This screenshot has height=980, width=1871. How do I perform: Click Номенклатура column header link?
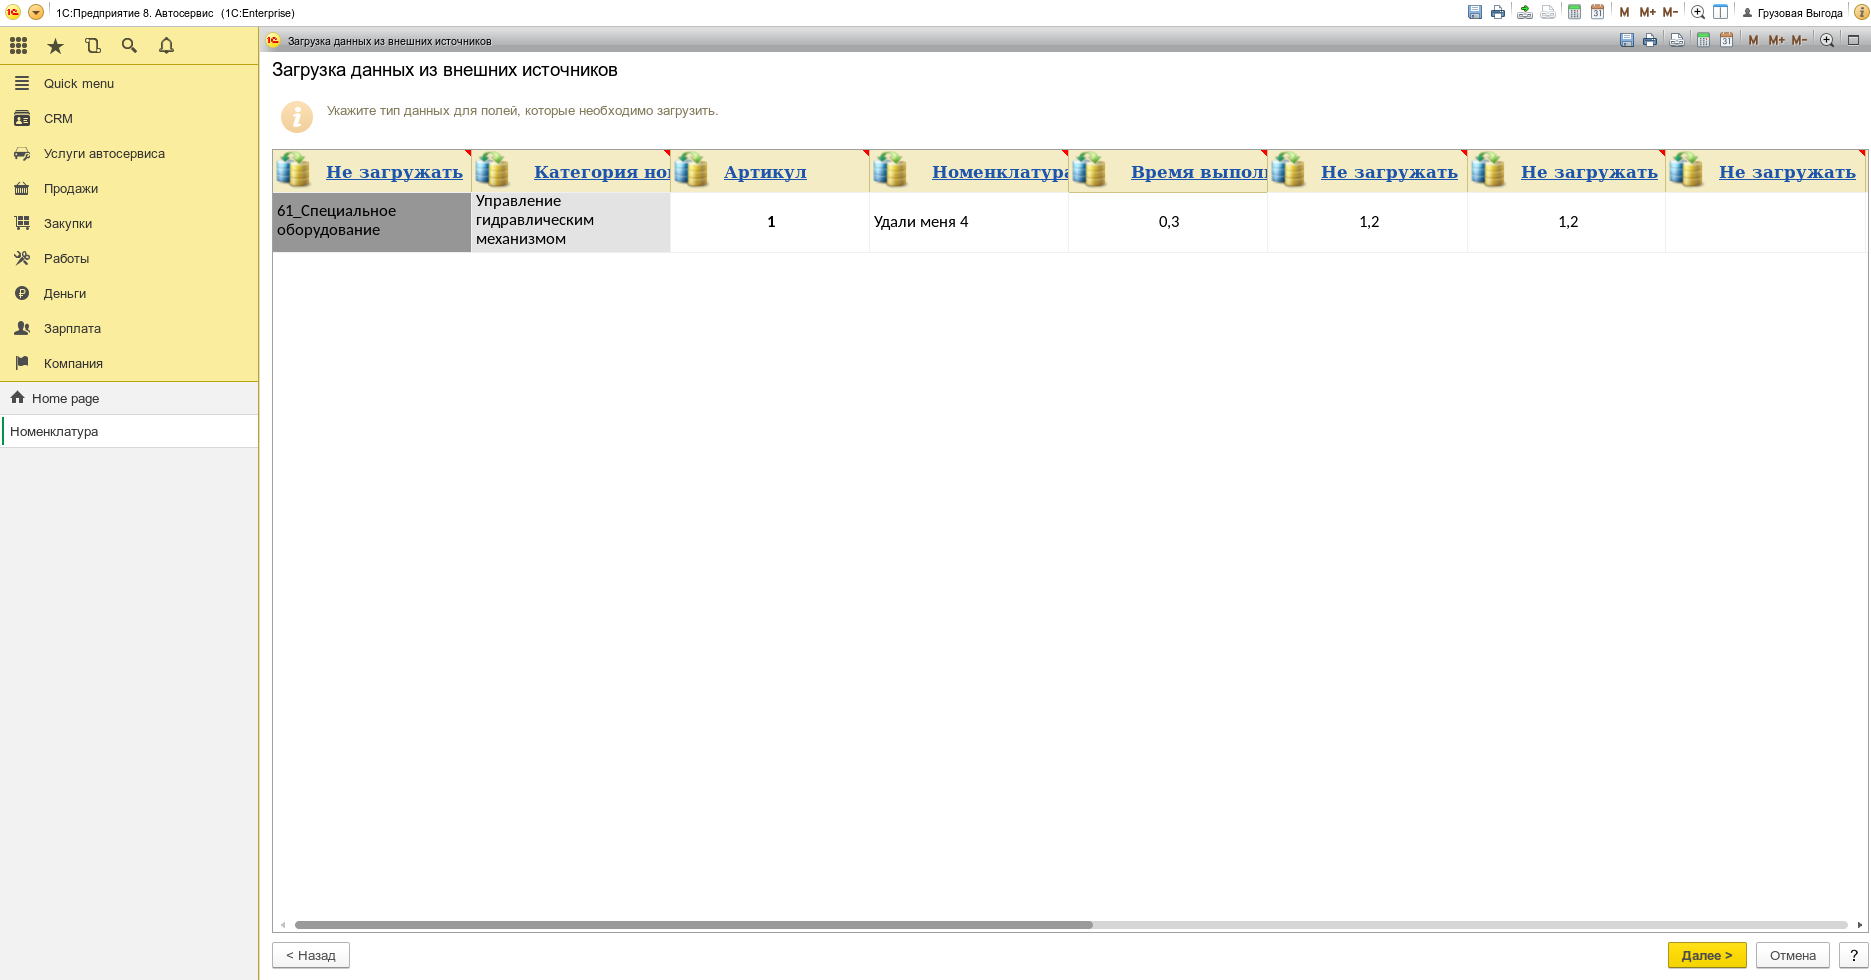[1000, 172]
